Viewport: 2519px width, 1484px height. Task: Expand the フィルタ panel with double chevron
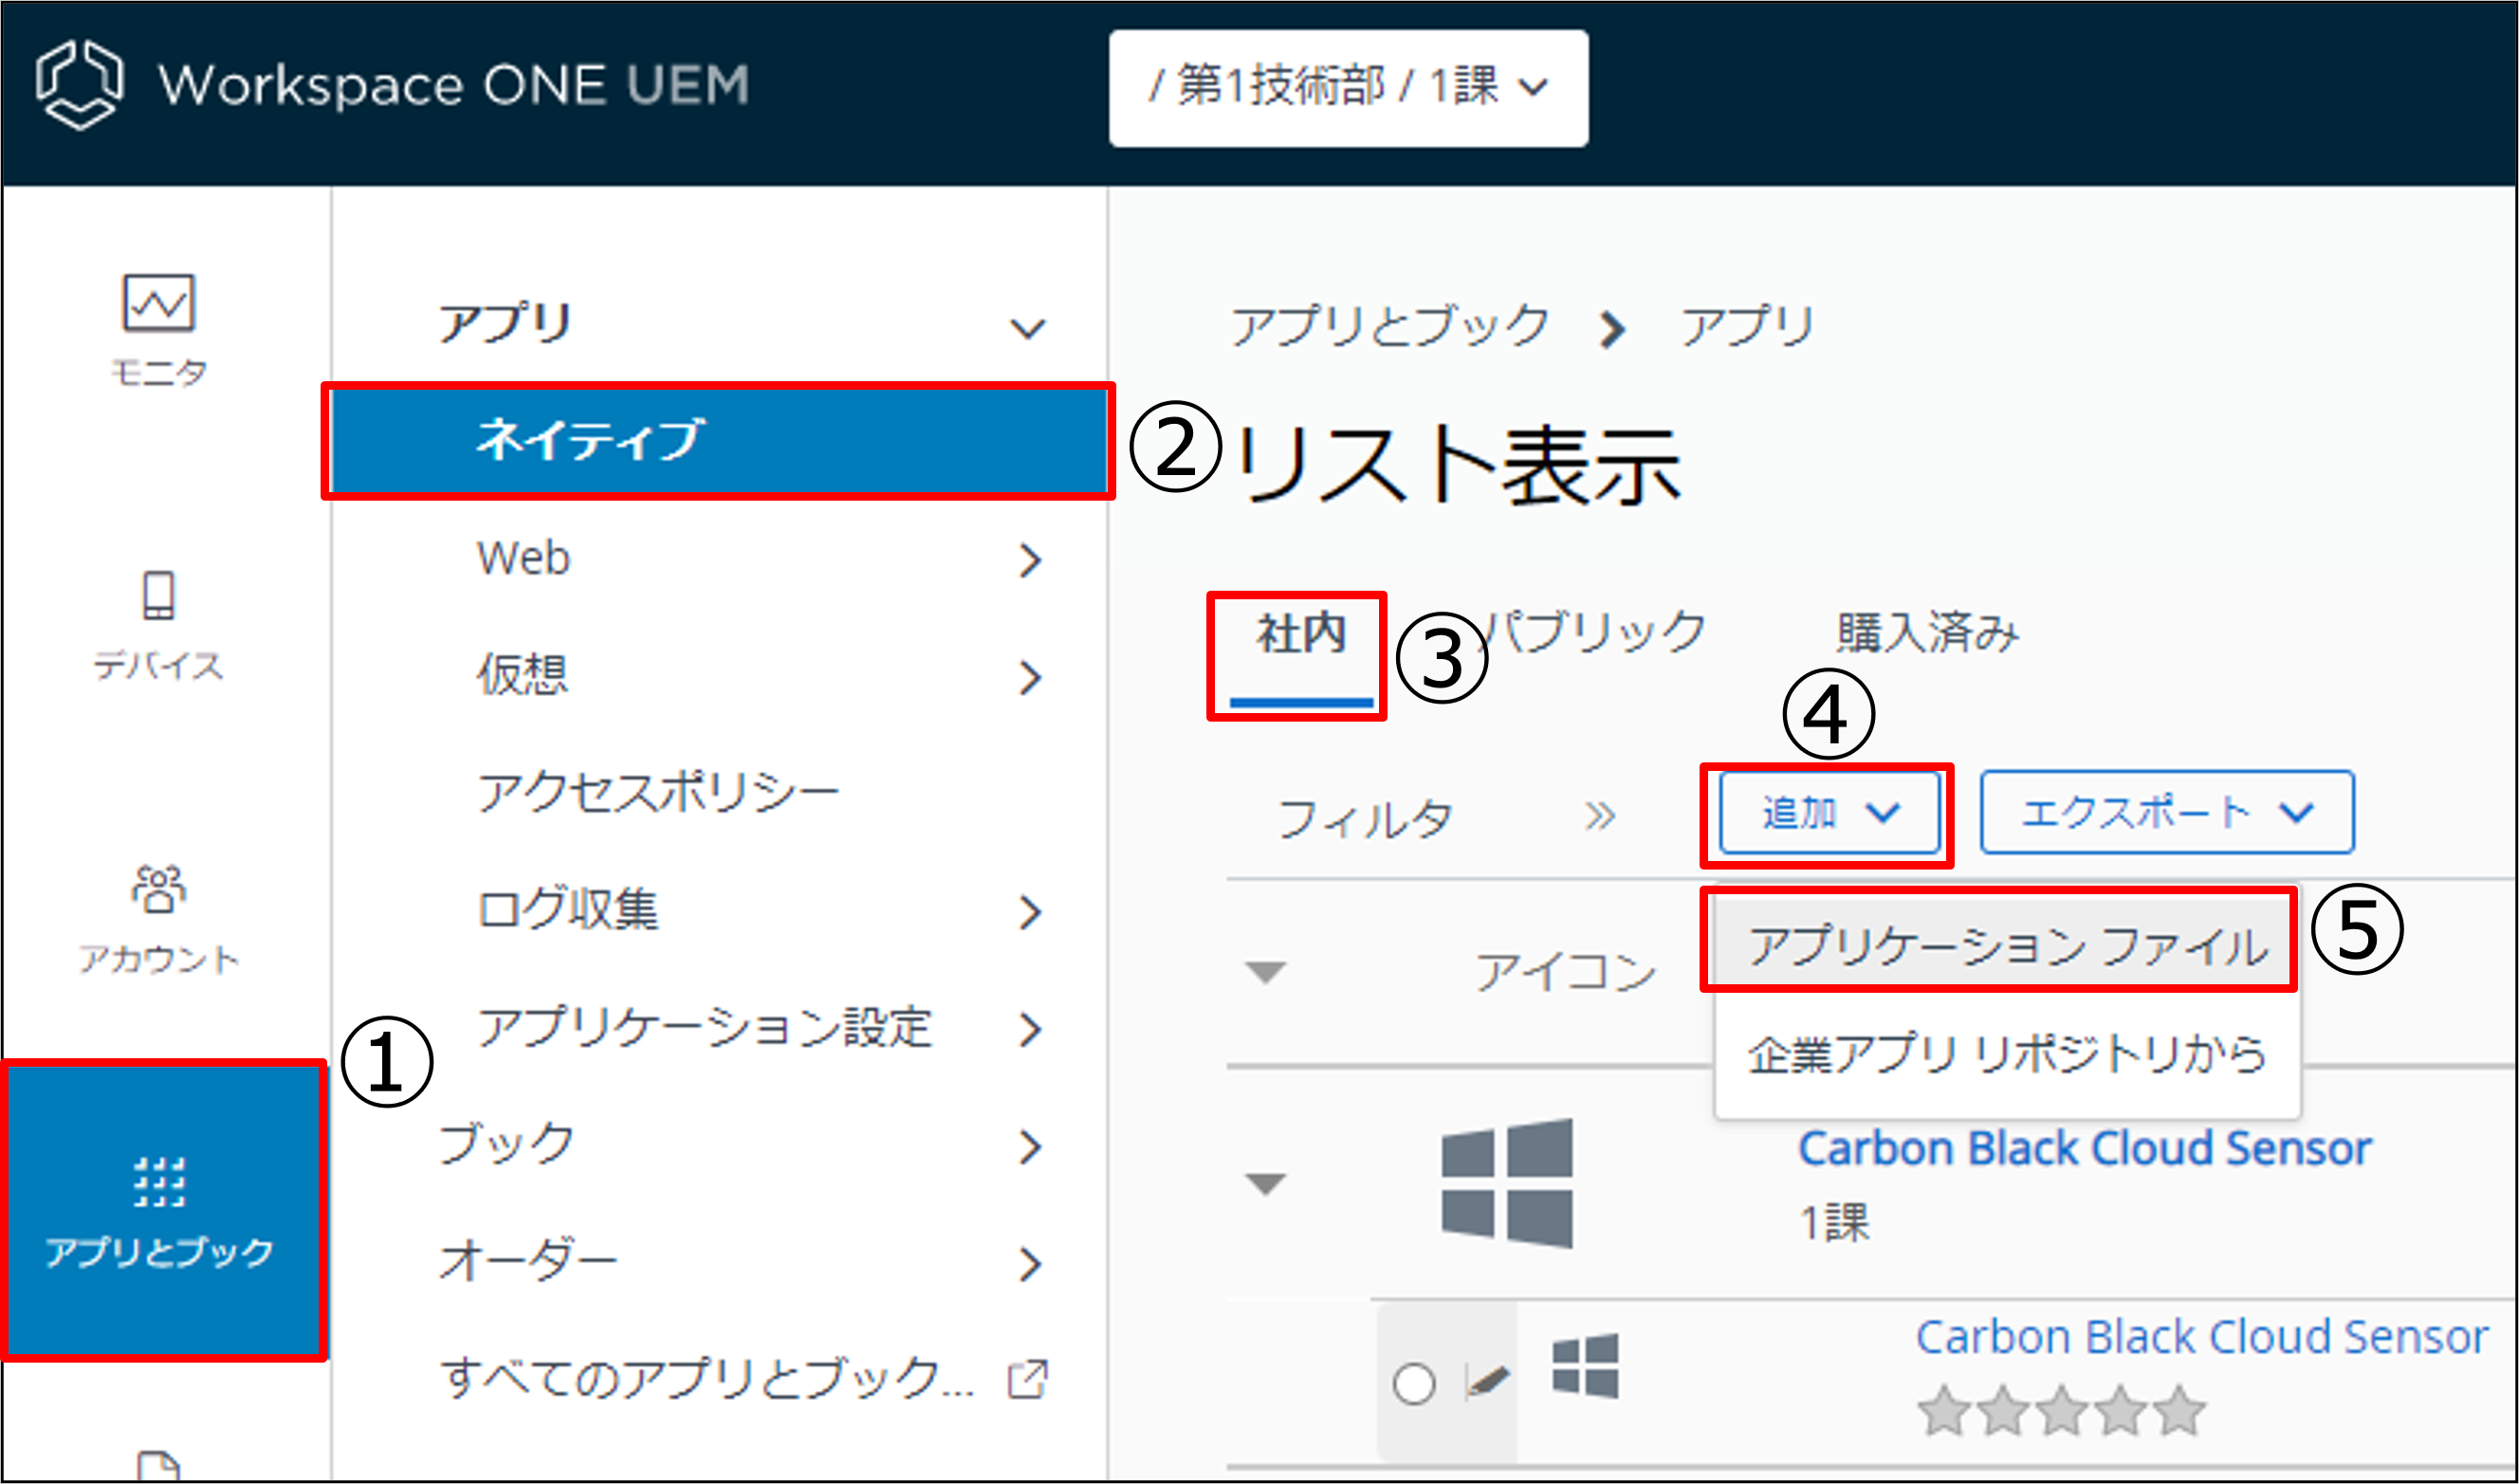coord(1600,817)
